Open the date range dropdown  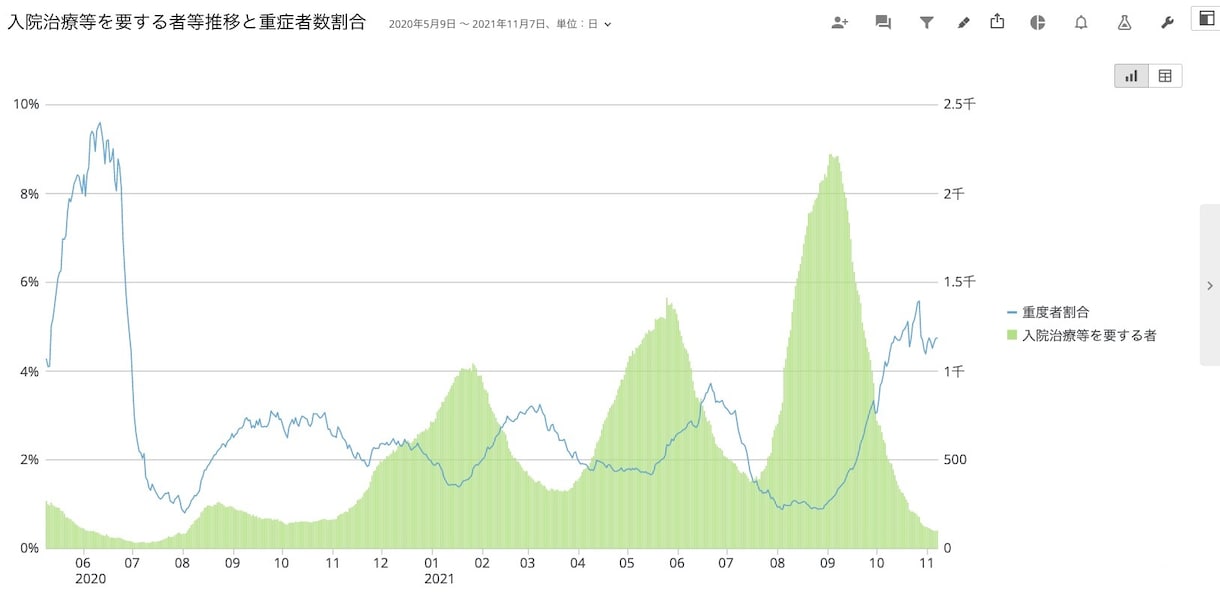click(500, 23)
